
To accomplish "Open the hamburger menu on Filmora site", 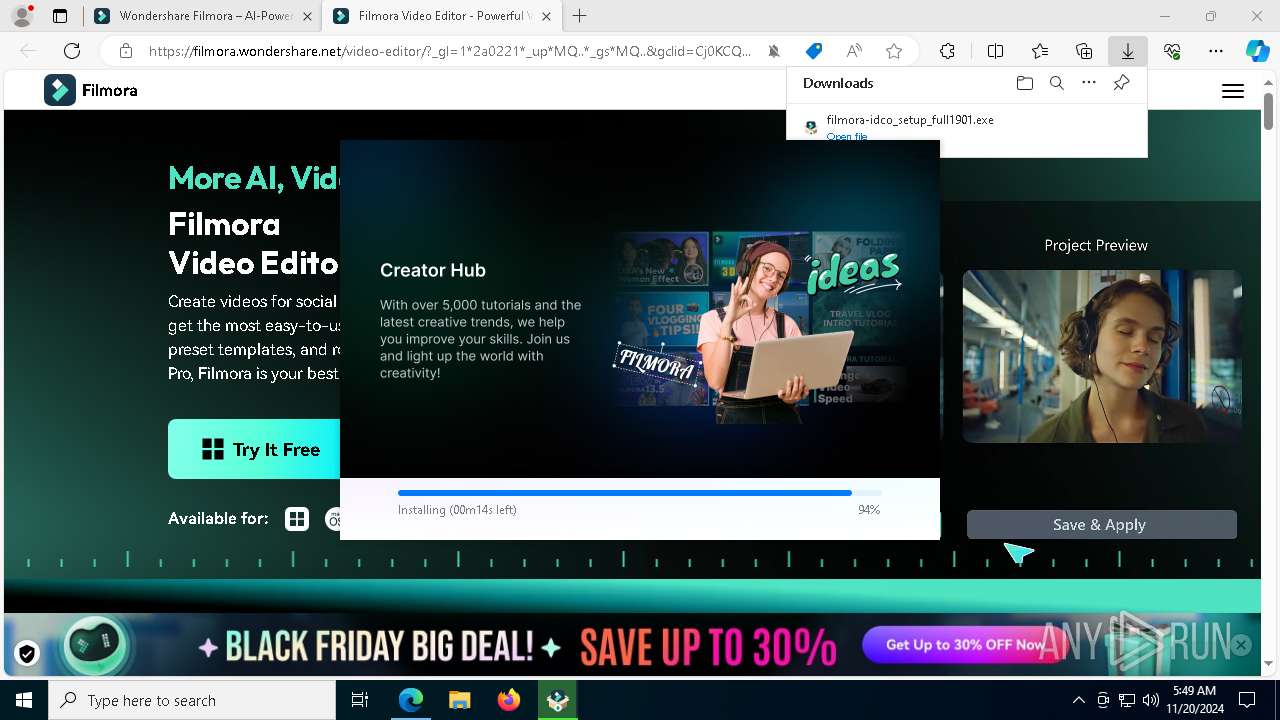I will click(x=1233, y=91).
